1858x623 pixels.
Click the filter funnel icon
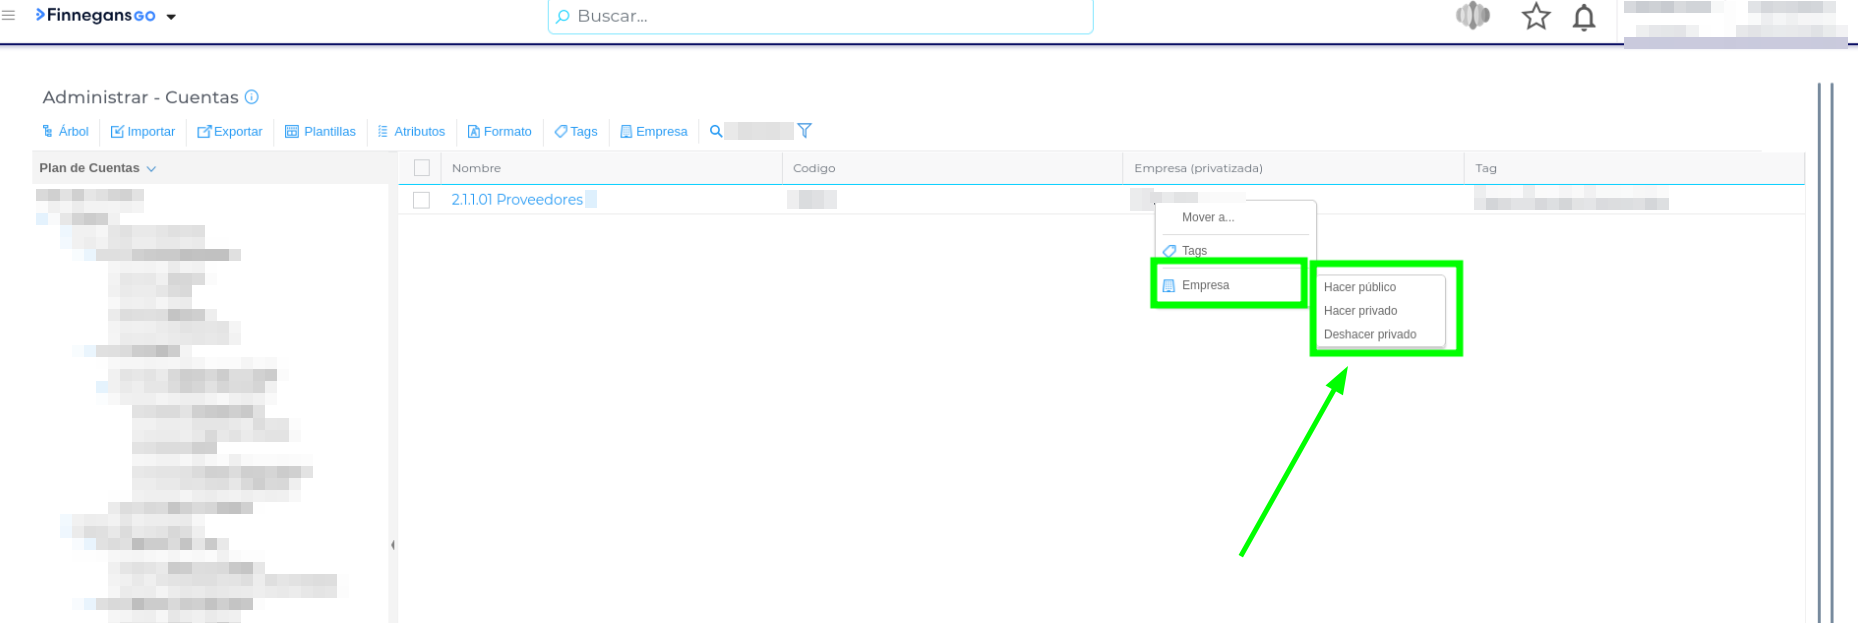click(804, 131)
